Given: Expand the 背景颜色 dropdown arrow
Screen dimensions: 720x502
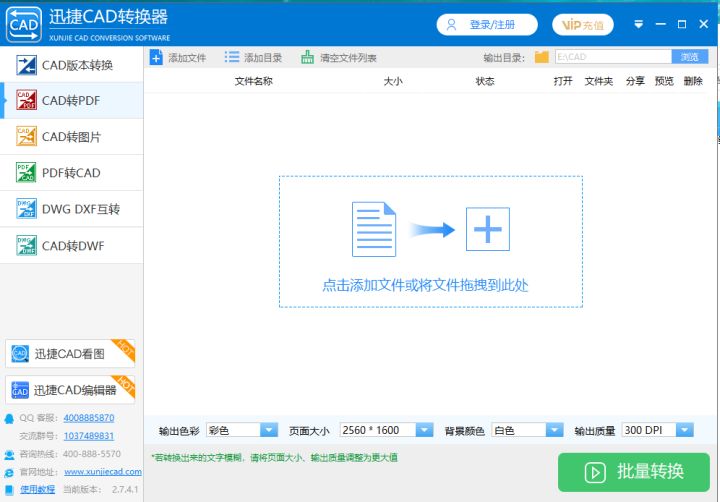Looking at the screenshot, I should [554, 430].
